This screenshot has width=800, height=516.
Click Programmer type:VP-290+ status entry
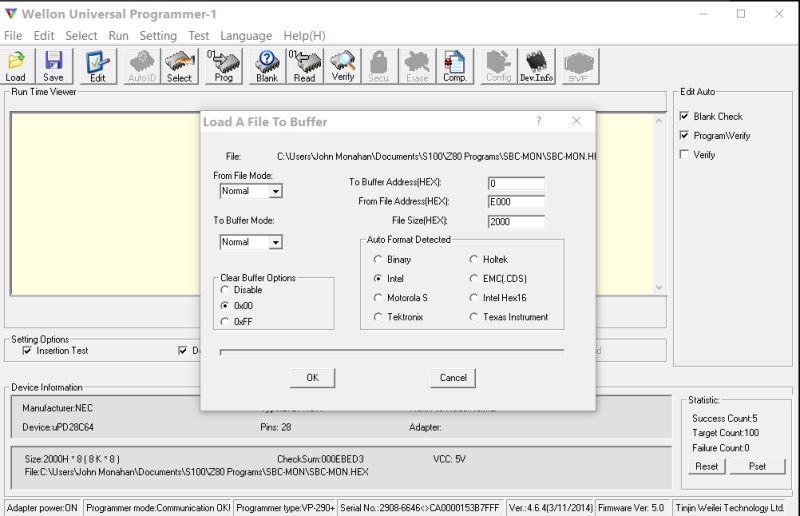pos(285,508)
